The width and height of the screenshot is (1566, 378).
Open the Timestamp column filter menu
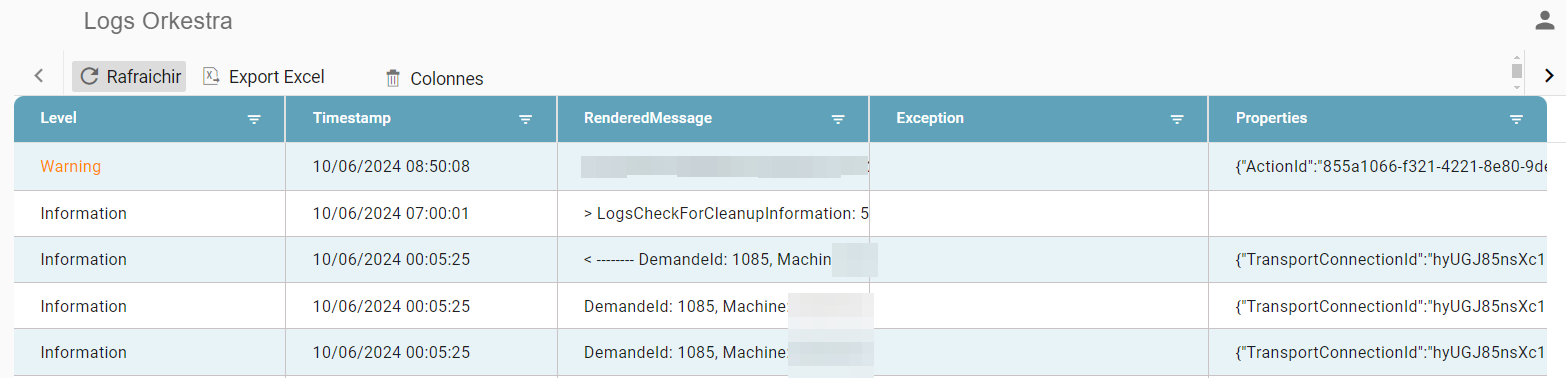tap(525, 119)
